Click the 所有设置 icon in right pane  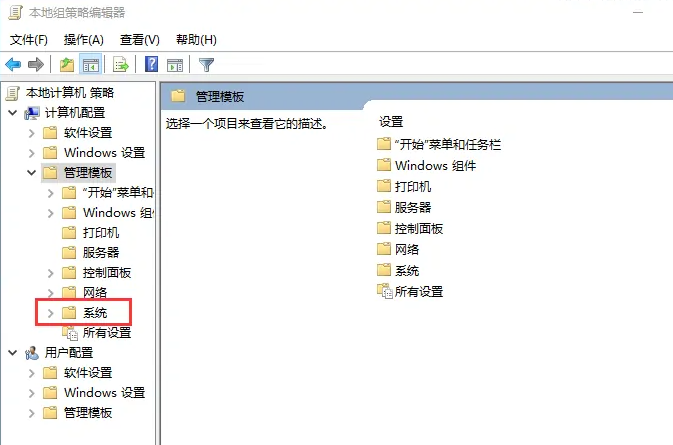pos(385,291)
